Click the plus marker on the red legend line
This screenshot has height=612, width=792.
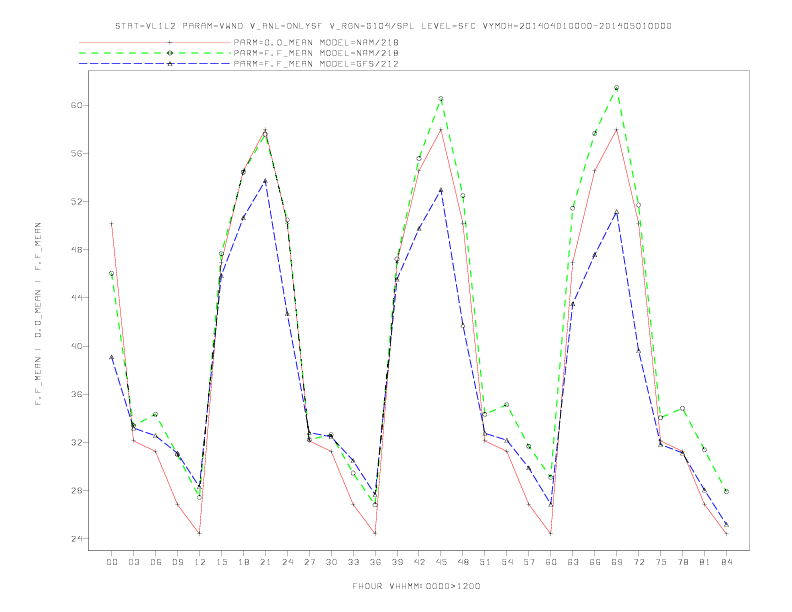(170, 42)
